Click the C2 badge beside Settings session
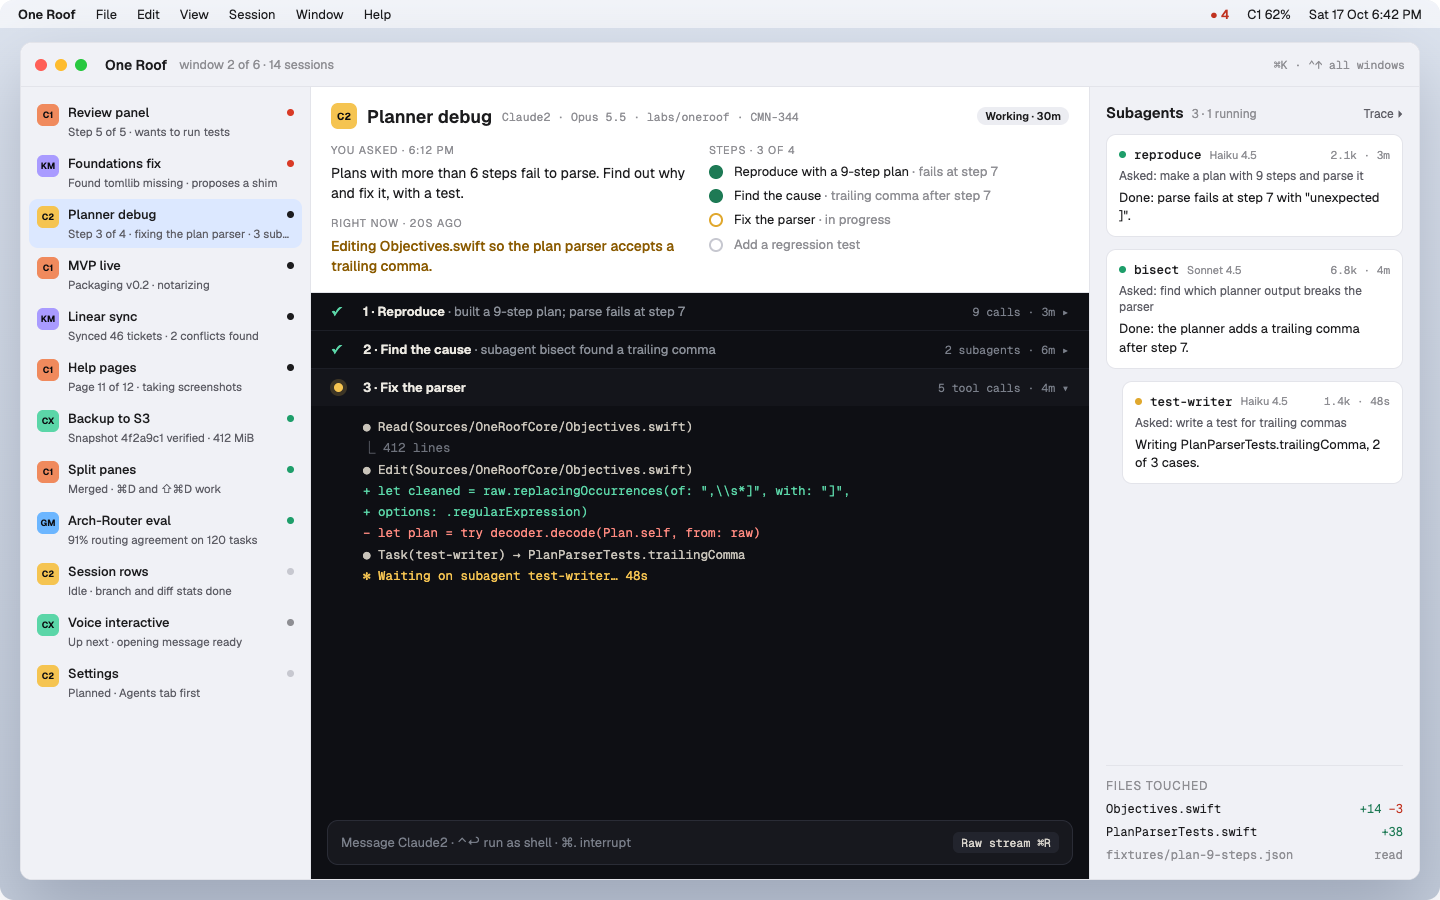 click(48, 676)
